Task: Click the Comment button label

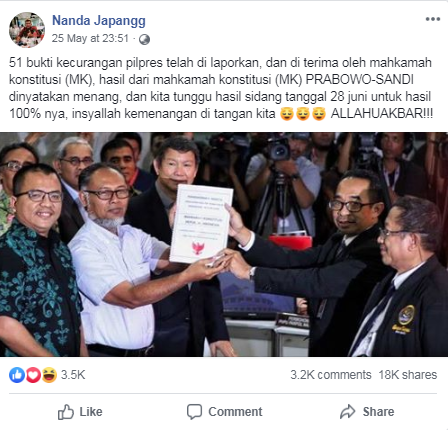Action: click(235, 412)
